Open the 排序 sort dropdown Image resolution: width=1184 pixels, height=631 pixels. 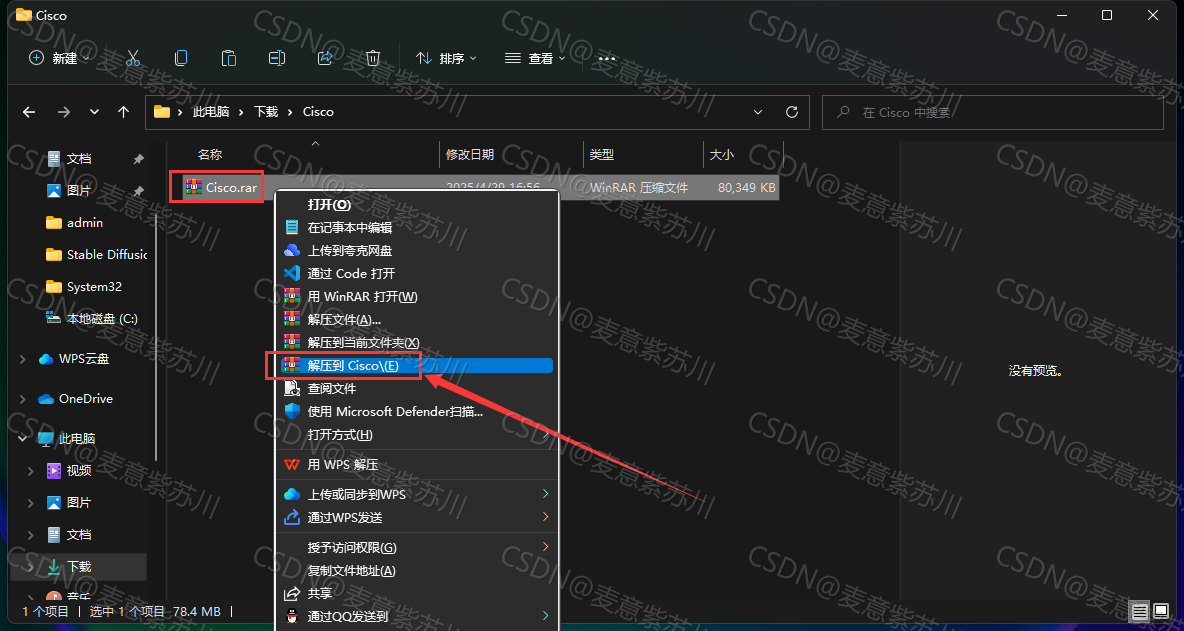447,58
